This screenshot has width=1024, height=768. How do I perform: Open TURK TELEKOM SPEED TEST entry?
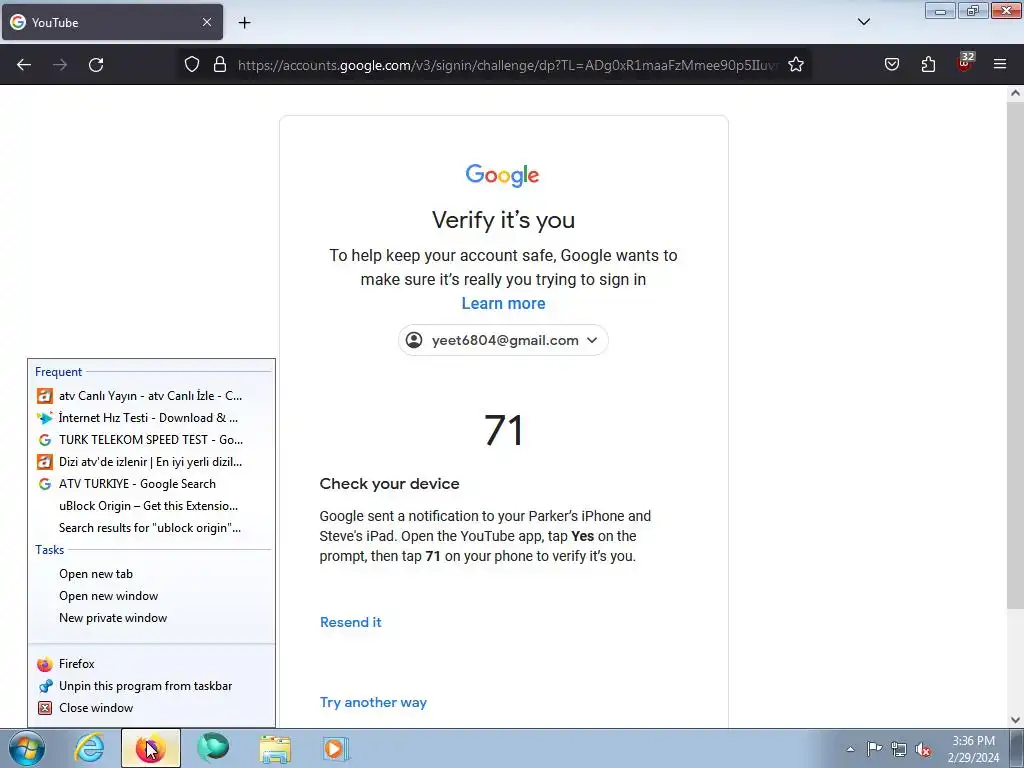coord(152,440)
